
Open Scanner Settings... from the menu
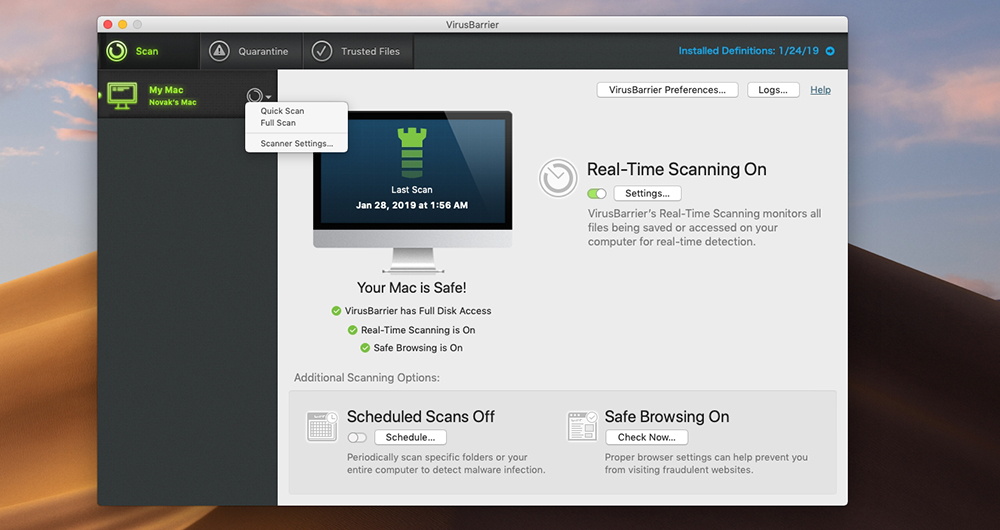[x=297, y=144]
